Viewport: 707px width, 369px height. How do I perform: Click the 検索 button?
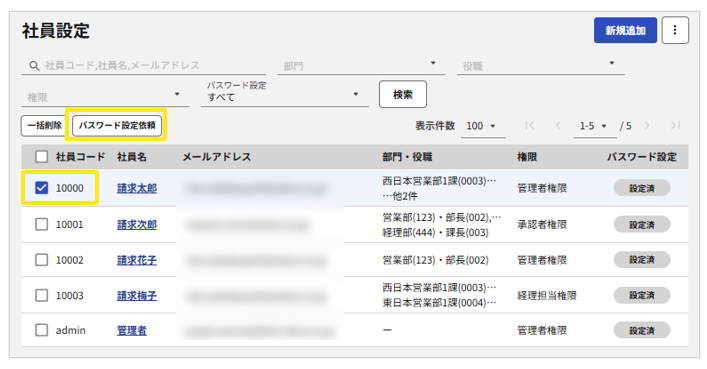click(403, 94)
